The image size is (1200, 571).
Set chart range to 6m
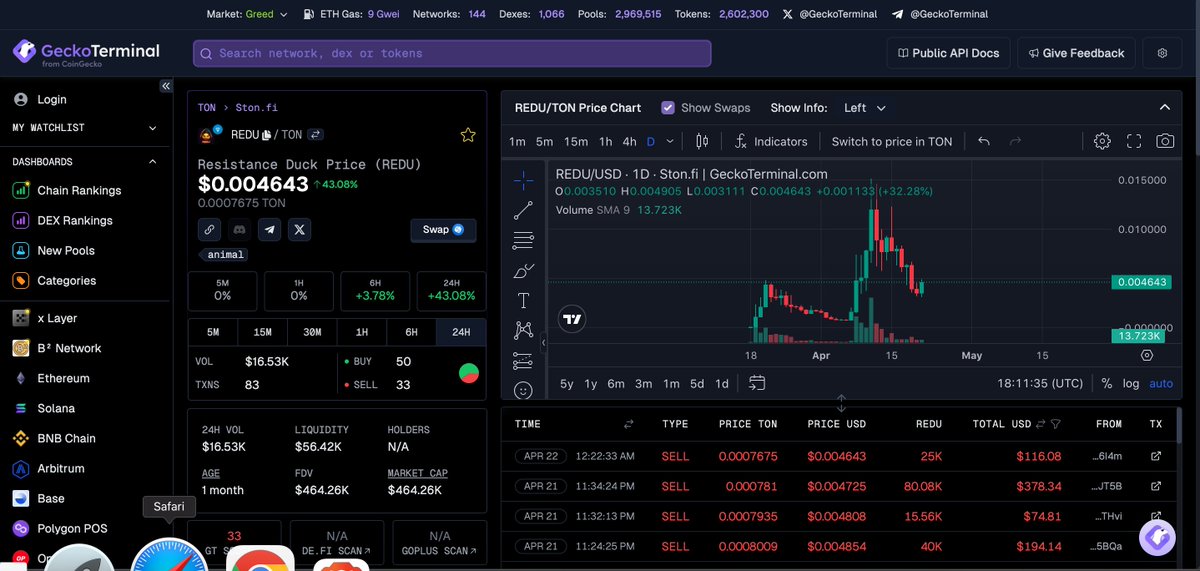(616, 384)
